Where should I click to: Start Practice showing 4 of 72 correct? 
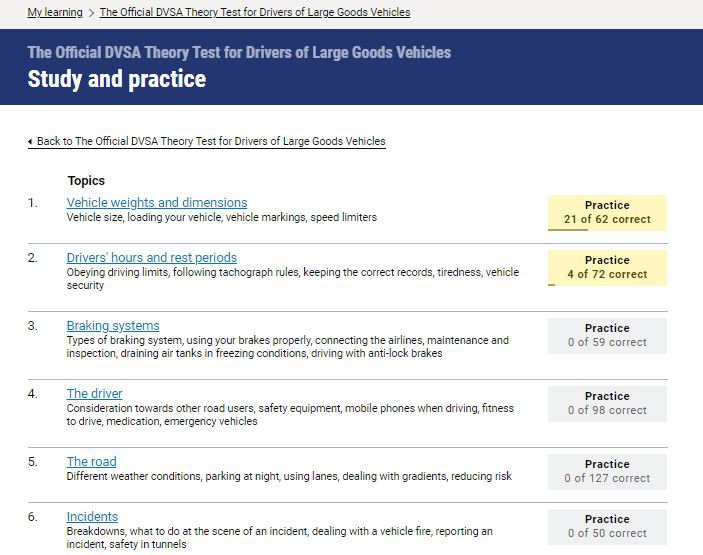click(x=607, y=267)
